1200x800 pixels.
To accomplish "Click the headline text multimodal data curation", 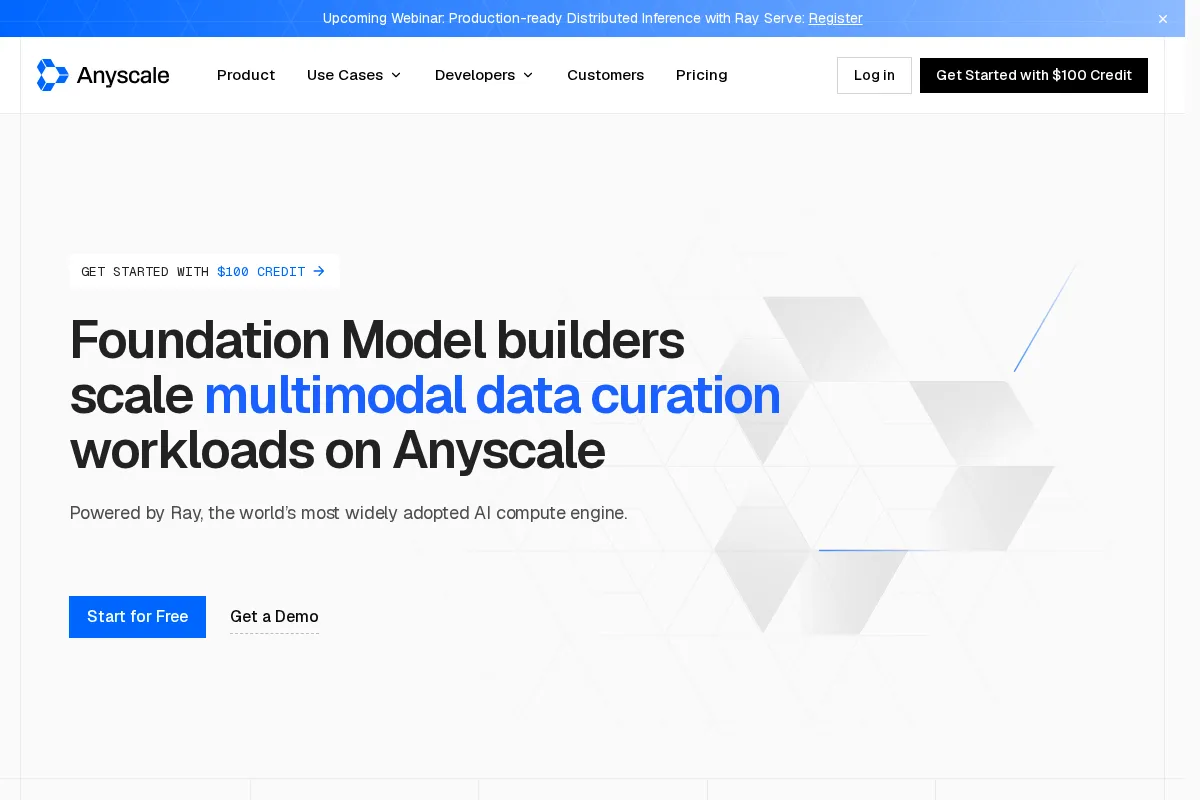I will pos(492,395).
